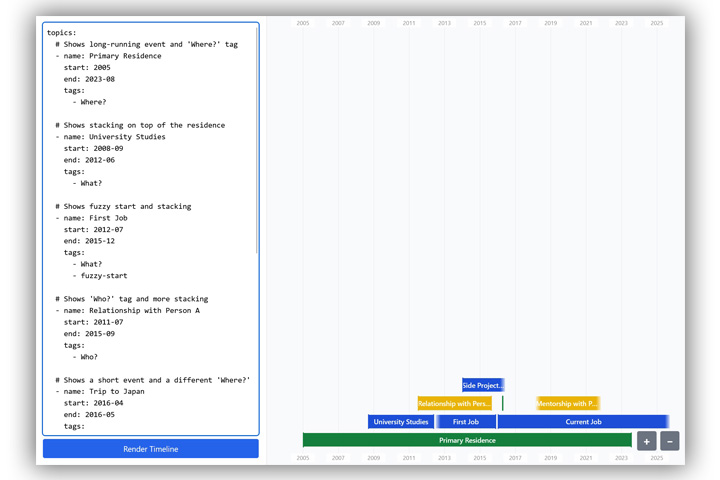Click the YAML editor scrollbar
Viewport: 720px width, 480px height.
pyautogui.click(x=256, y=140)
